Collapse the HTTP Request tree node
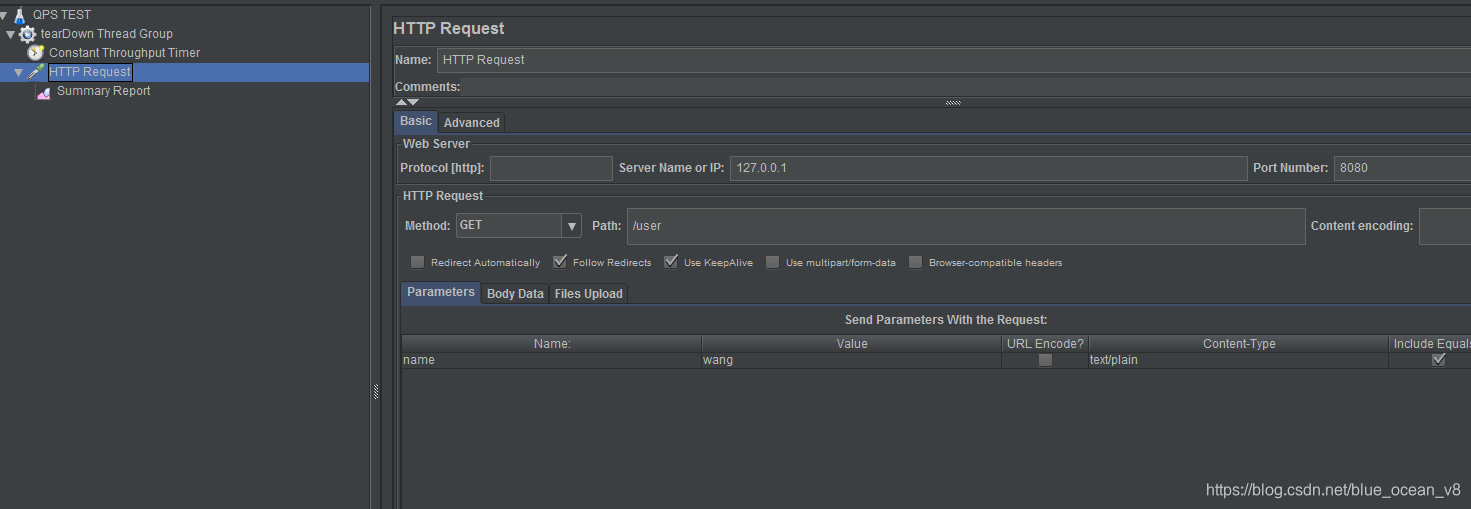 [19, 72]
